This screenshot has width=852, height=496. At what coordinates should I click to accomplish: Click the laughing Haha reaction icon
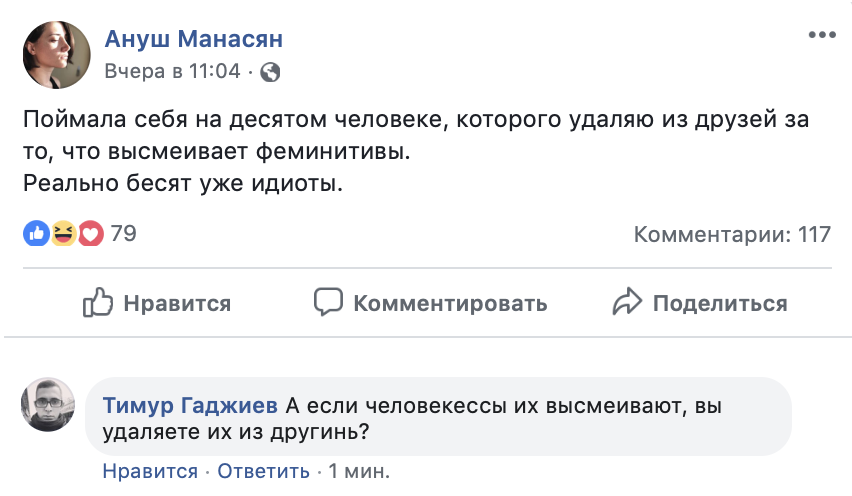pyautogui.click(x=64, y=234)
